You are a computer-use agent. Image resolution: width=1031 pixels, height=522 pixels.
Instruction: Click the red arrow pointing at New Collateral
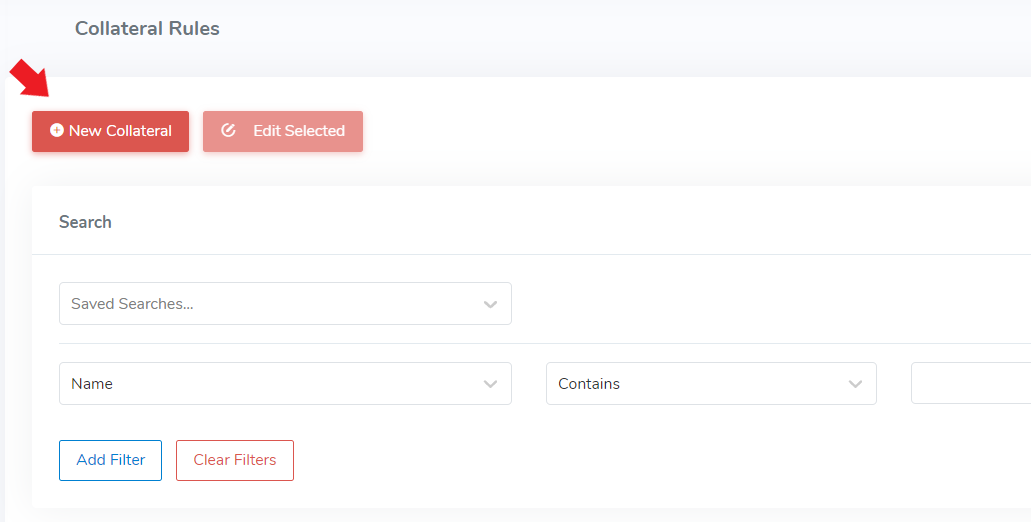point(28,78)
